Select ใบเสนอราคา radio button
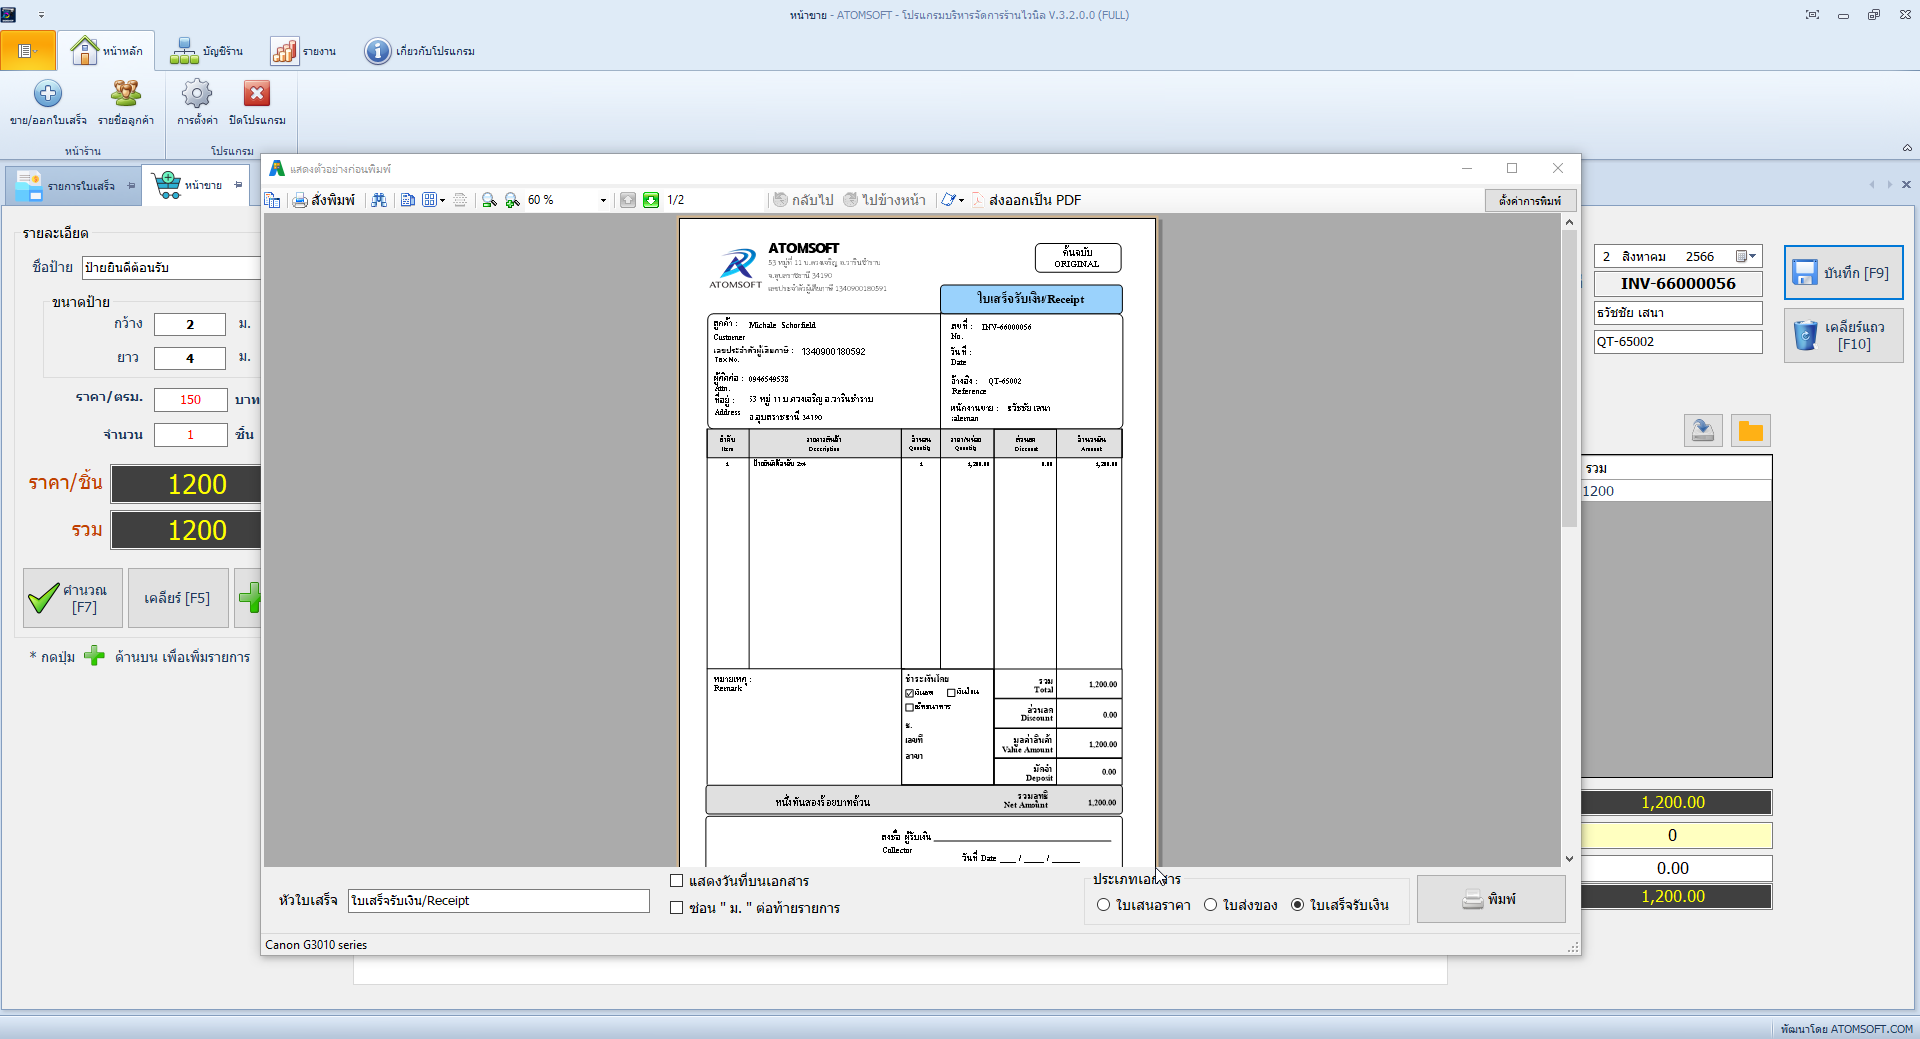 pos(1104,905)
